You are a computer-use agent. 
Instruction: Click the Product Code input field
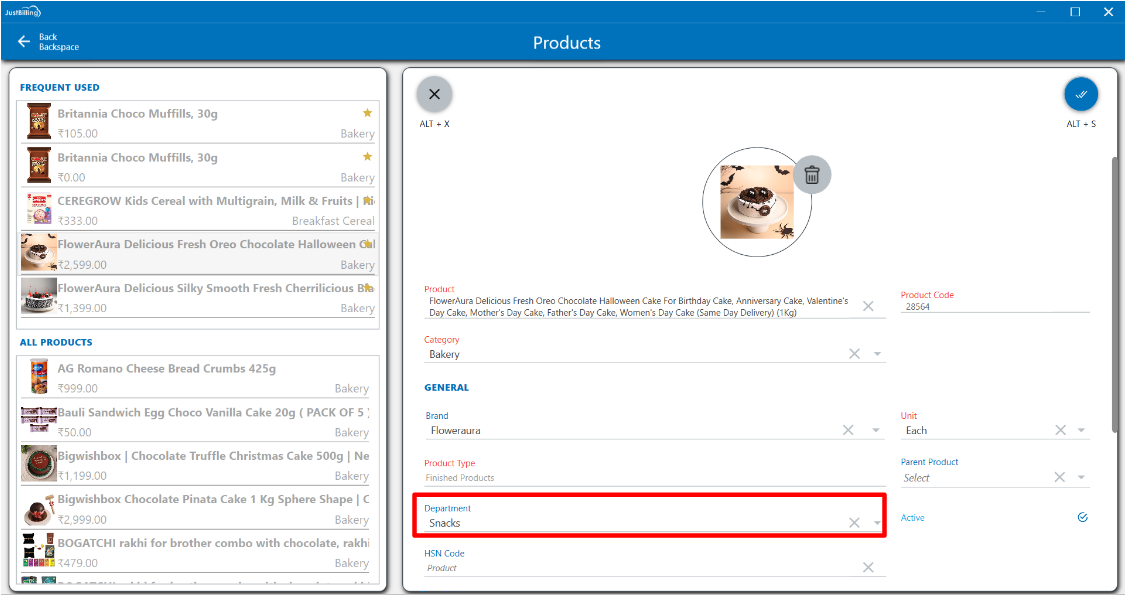(x=993, y=307)
